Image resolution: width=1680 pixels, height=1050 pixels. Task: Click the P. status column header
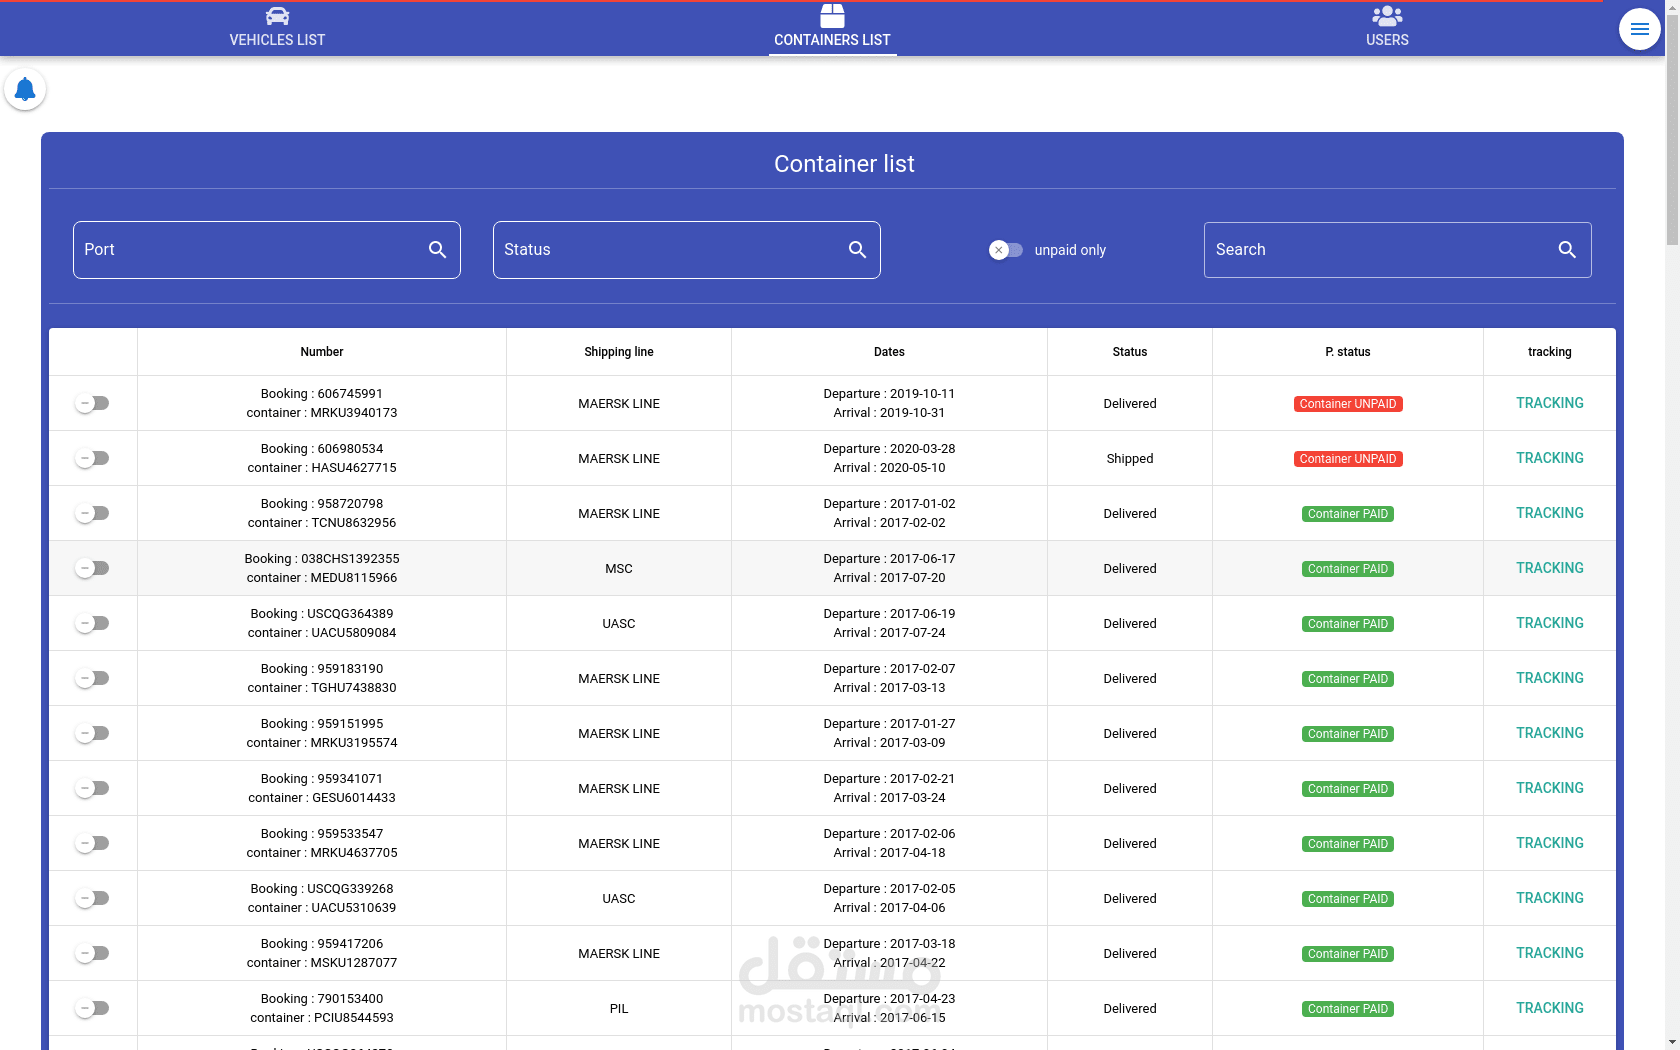click(x=1348, y=352)
